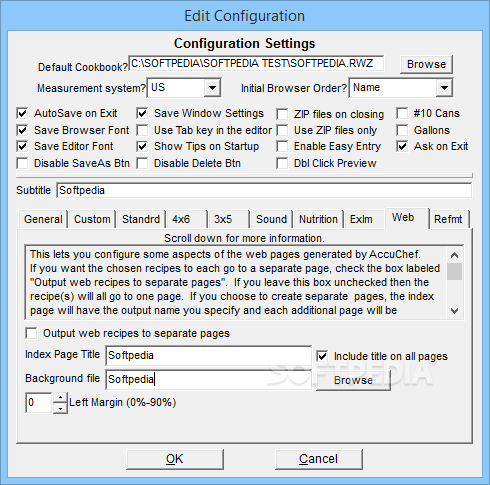
Task: Uncheck Ask on Exit
Action: pos(402,146)
